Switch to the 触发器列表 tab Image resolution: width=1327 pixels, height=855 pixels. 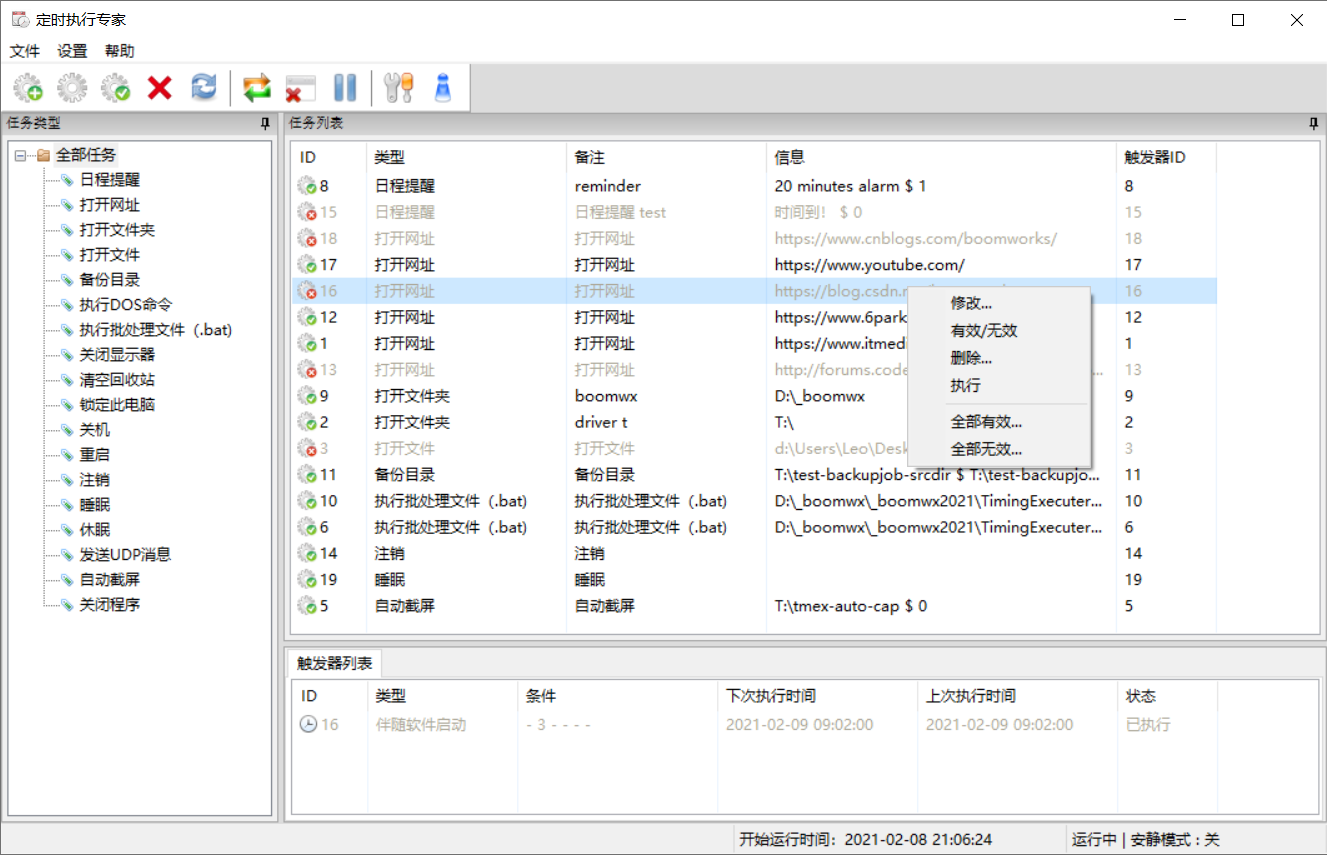click(x=334, y=662)
